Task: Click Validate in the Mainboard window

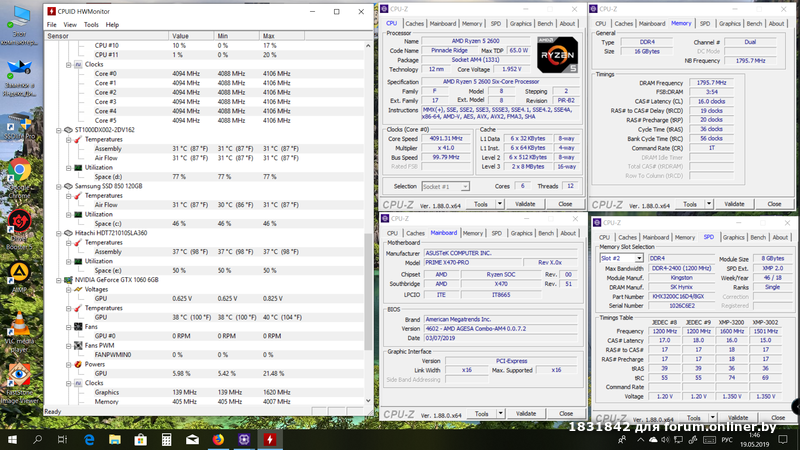Action: [526, 413]
